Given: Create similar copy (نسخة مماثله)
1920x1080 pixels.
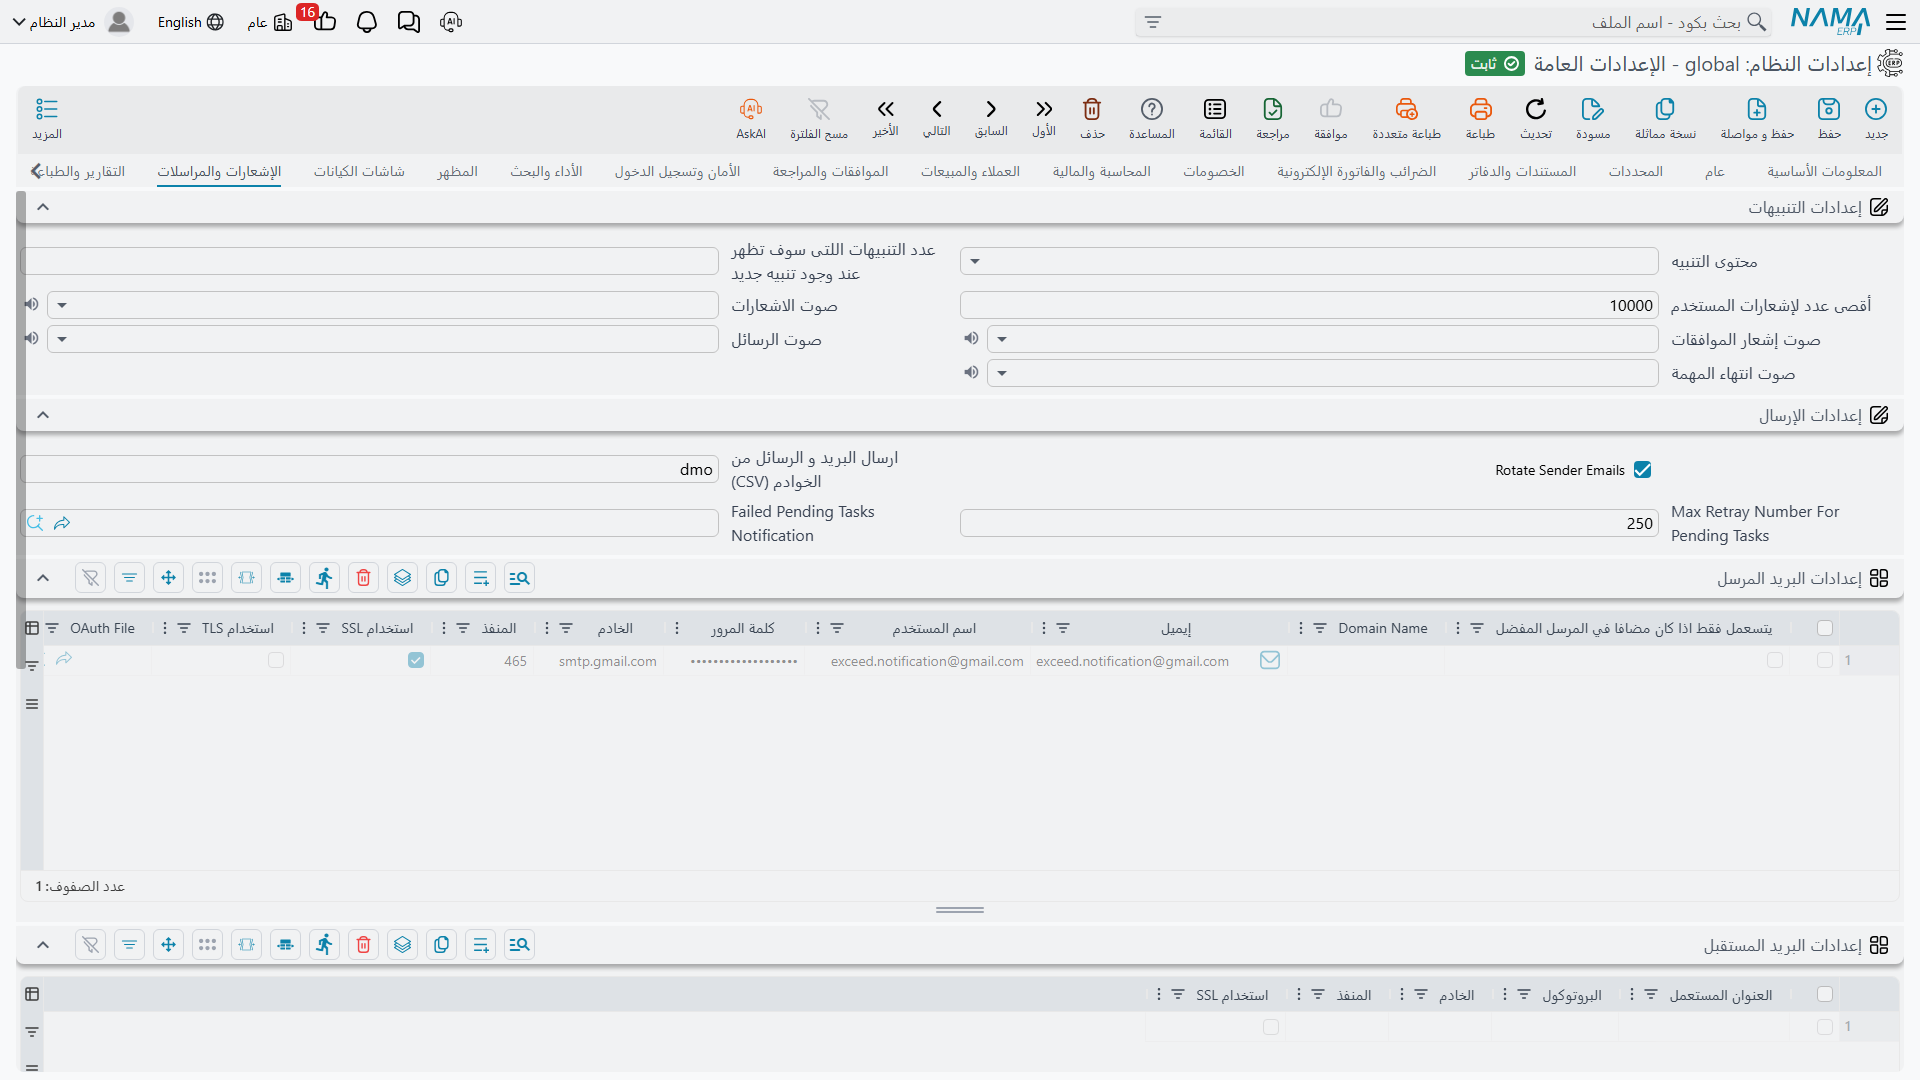Looking at the screenshot, I should point(1665,109).
